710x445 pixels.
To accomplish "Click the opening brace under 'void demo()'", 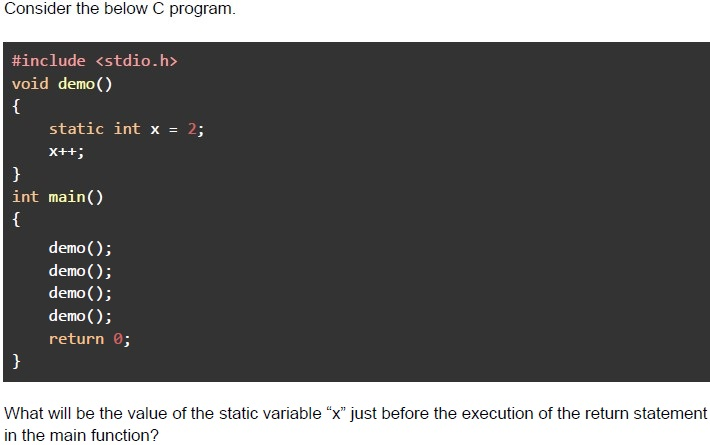I will coord(16,107).
